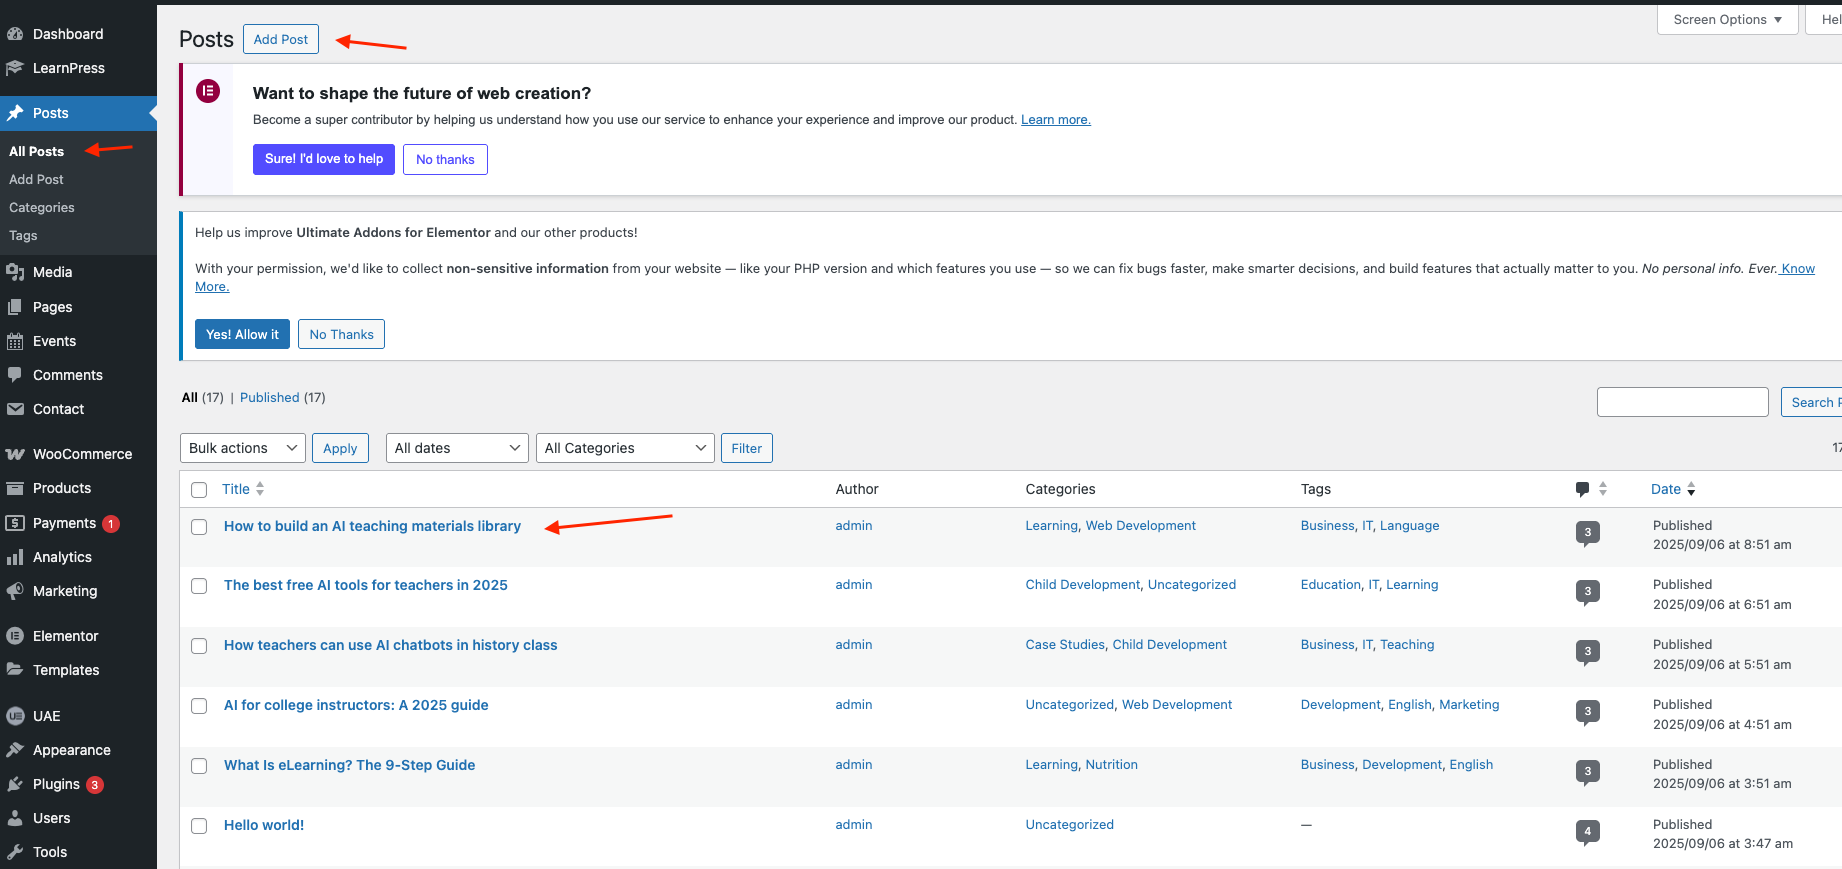Open the Bulk actions dropdown

click(x=243, y=448)
